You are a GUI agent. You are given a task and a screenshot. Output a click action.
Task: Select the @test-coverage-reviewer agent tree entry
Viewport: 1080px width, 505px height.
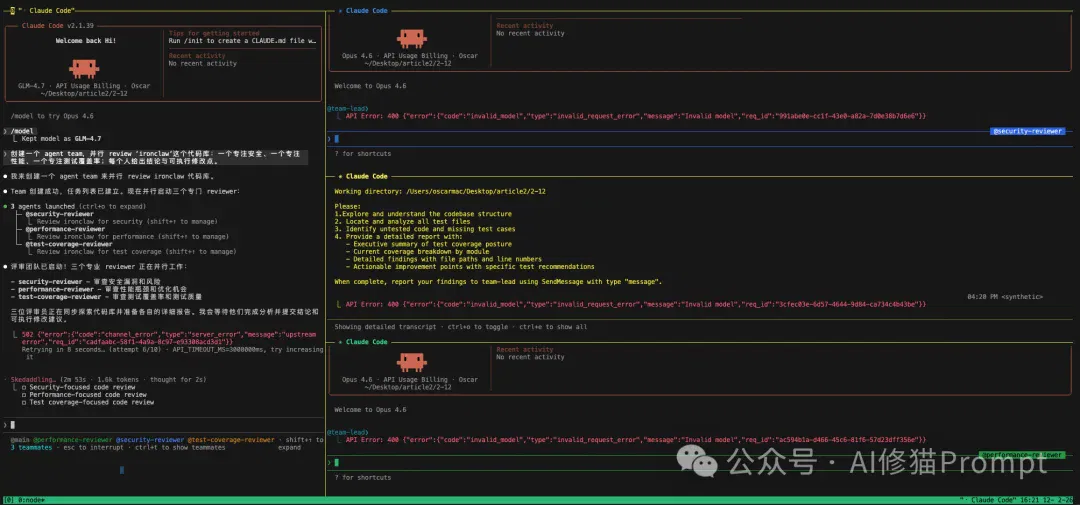pos(69,244)
